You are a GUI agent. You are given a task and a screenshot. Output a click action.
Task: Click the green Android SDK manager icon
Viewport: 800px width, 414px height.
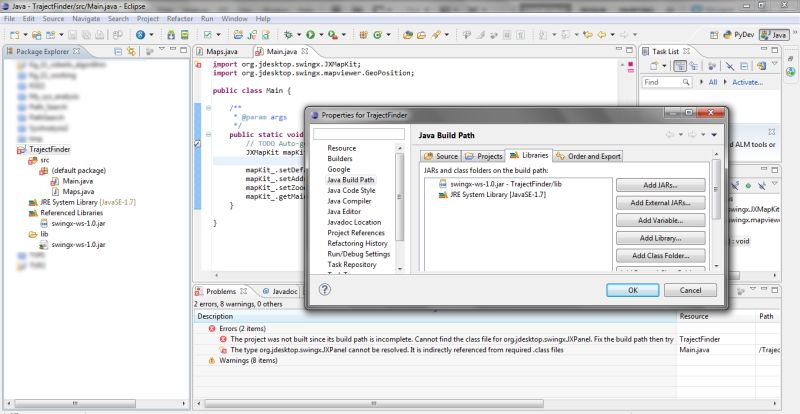(x=171, y=35)
